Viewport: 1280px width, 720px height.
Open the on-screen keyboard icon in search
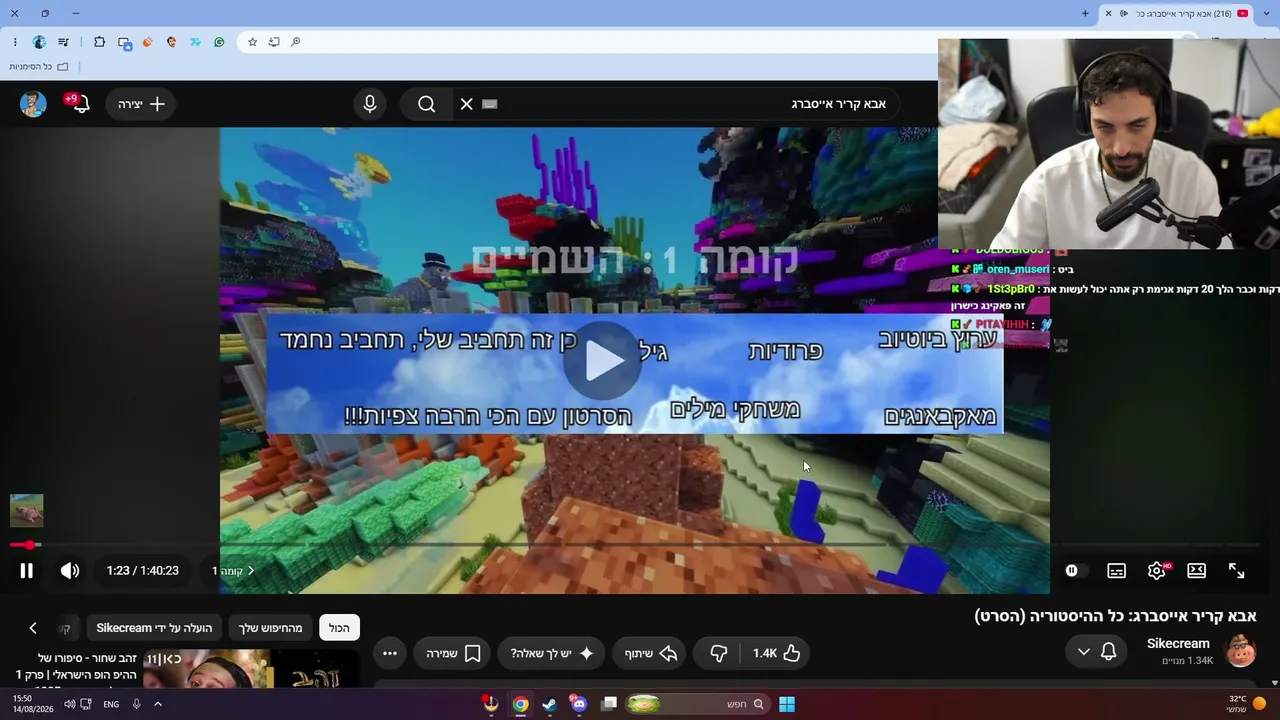tap(490, 104)
